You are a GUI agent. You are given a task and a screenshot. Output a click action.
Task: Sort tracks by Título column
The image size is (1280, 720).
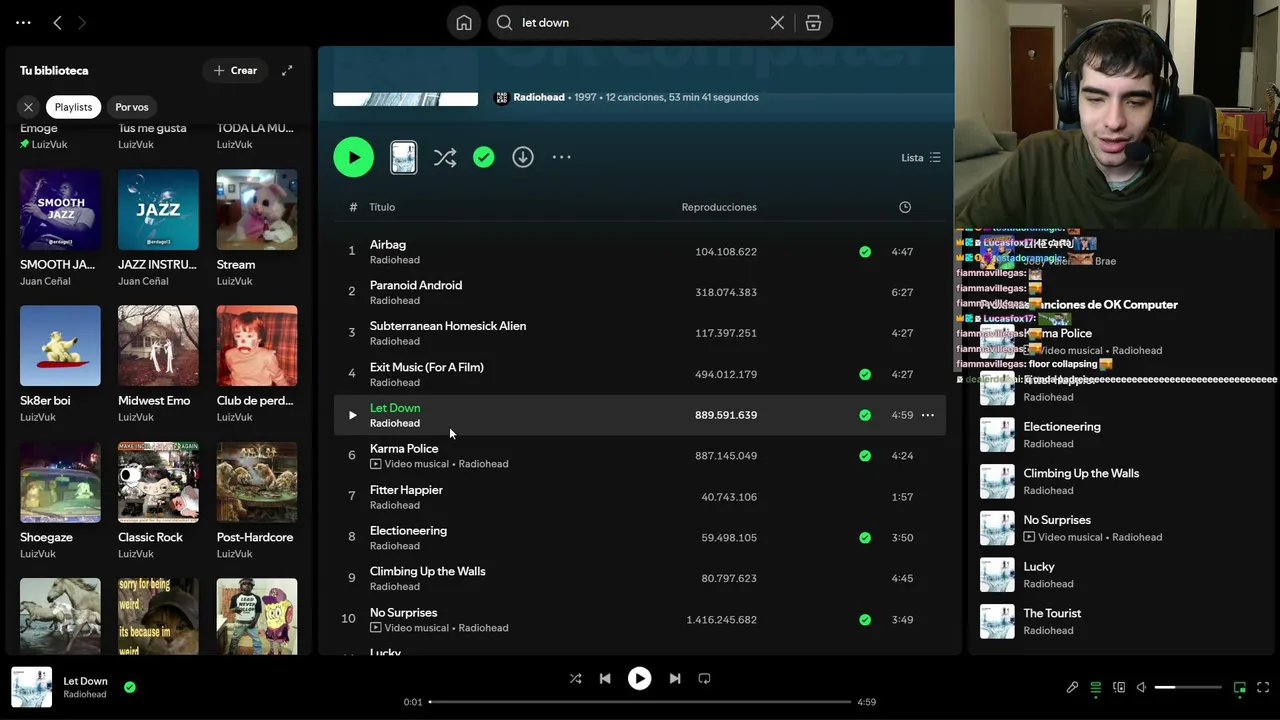(382, 207)
